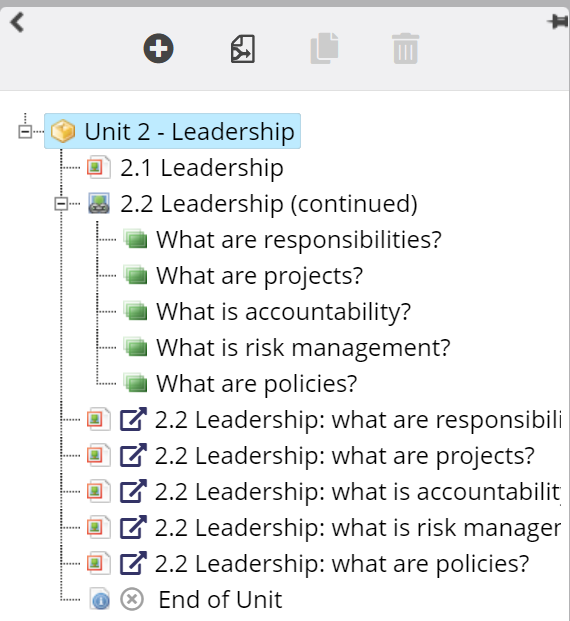Click the external link icon beside policies page
The image size is (570, 621).
(x=133, y=563)
